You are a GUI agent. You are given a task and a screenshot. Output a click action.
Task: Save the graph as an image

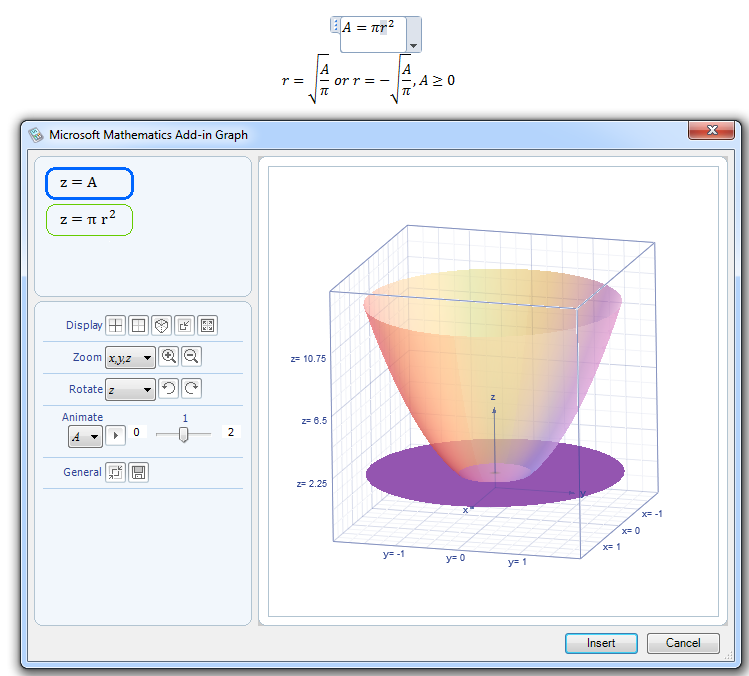click(x=139, y=472)
